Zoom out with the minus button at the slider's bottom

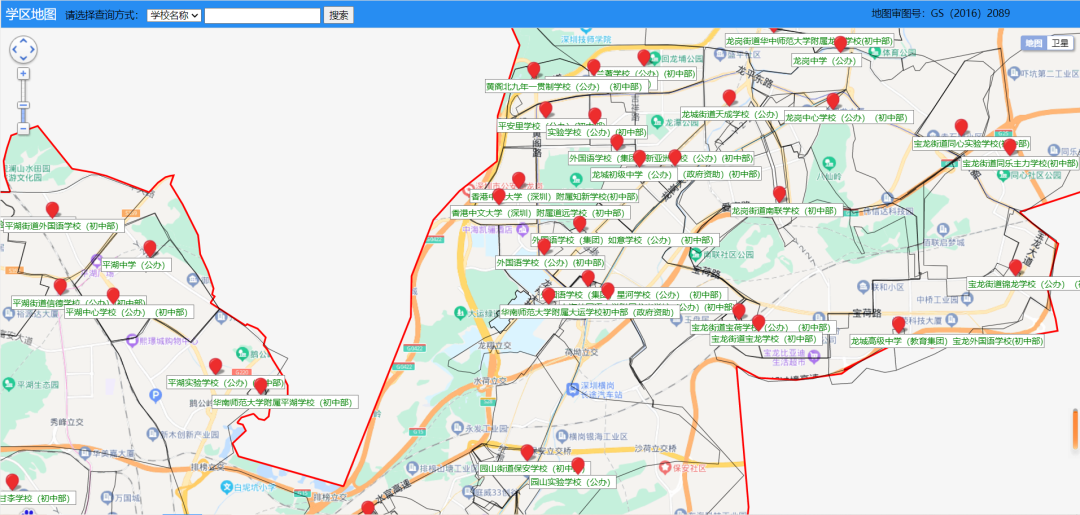(23, 128)
